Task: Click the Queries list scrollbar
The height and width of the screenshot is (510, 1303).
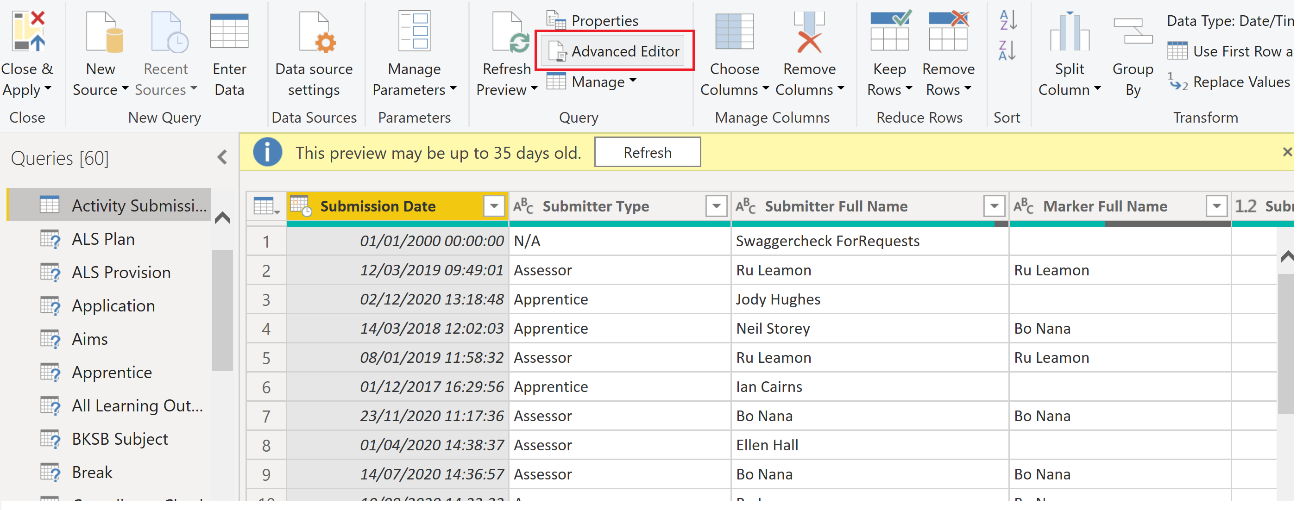Action: pos(222,310)
